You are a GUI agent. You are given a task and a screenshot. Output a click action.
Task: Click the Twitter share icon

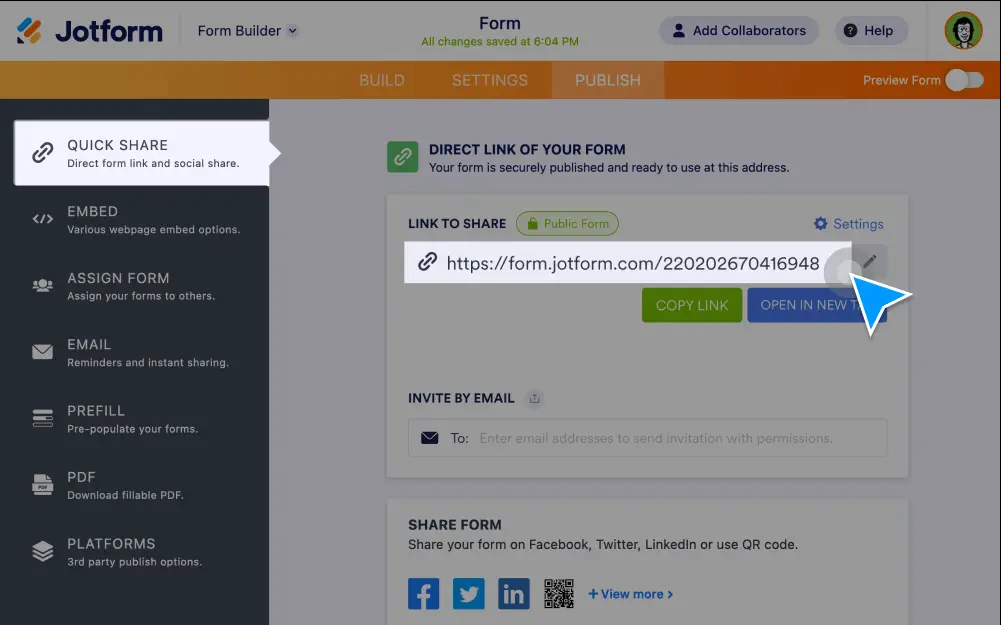coord(469,594)
